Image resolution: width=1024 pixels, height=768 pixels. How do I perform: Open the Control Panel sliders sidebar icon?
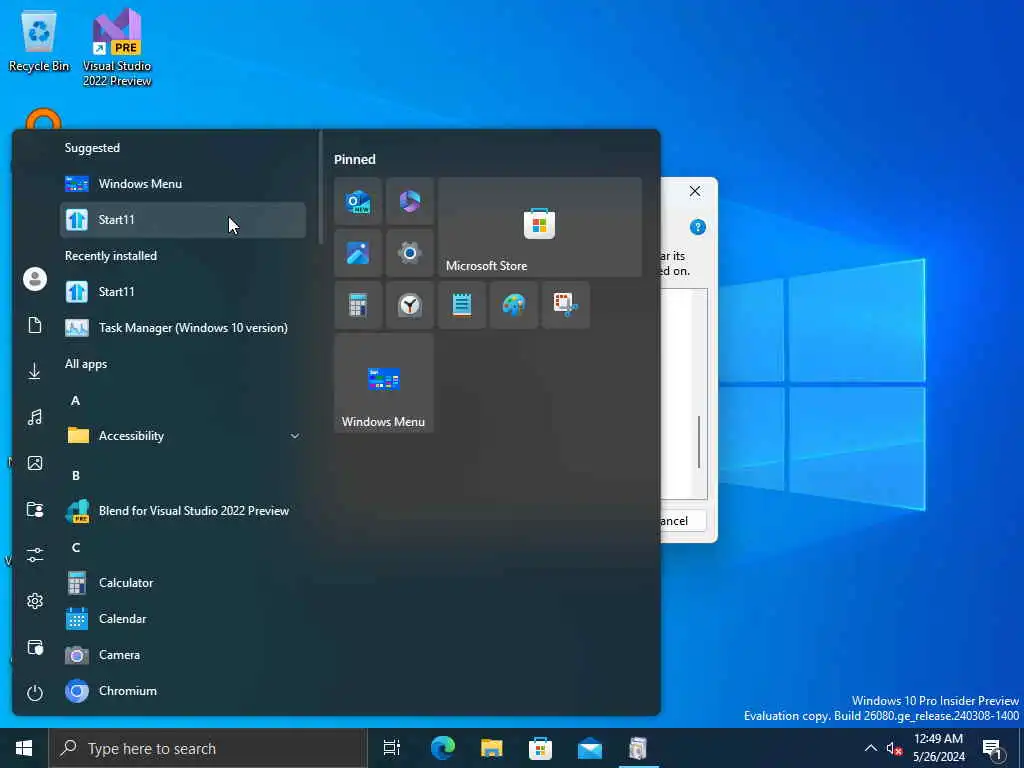[35, 555]
